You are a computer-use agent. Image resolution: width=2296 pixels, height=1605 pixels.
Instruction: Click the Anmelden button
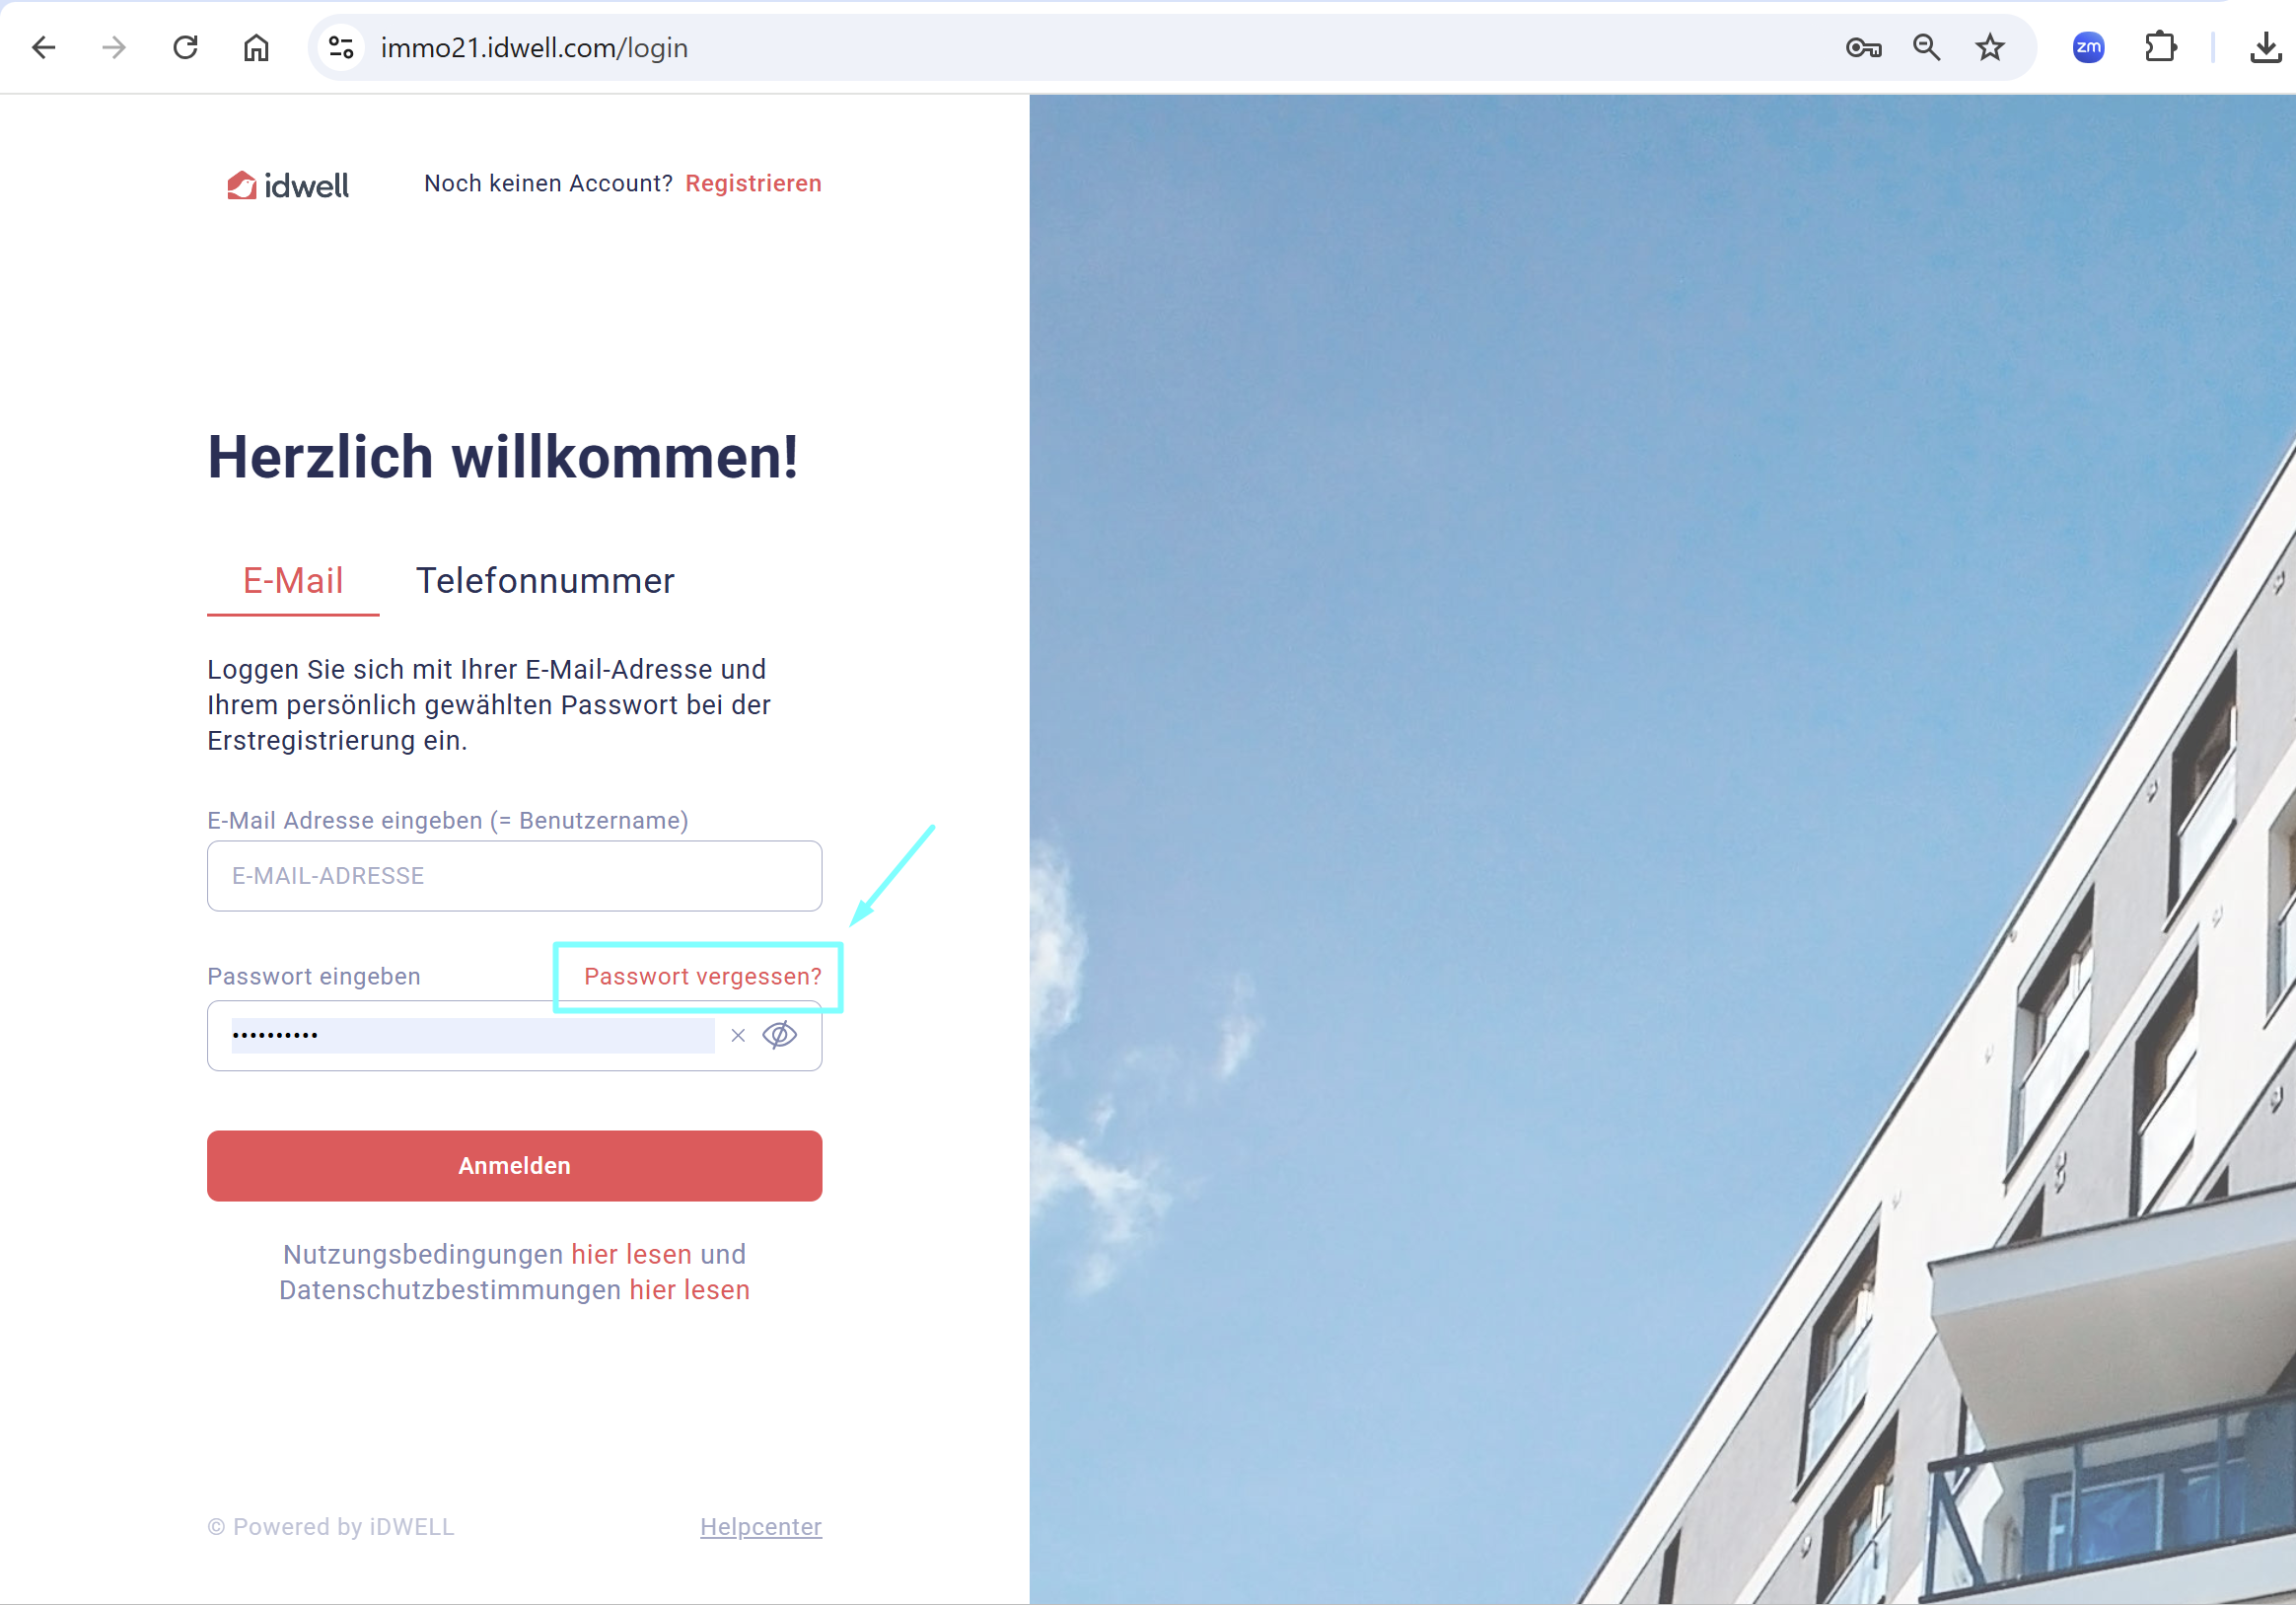click(514, 1166)
